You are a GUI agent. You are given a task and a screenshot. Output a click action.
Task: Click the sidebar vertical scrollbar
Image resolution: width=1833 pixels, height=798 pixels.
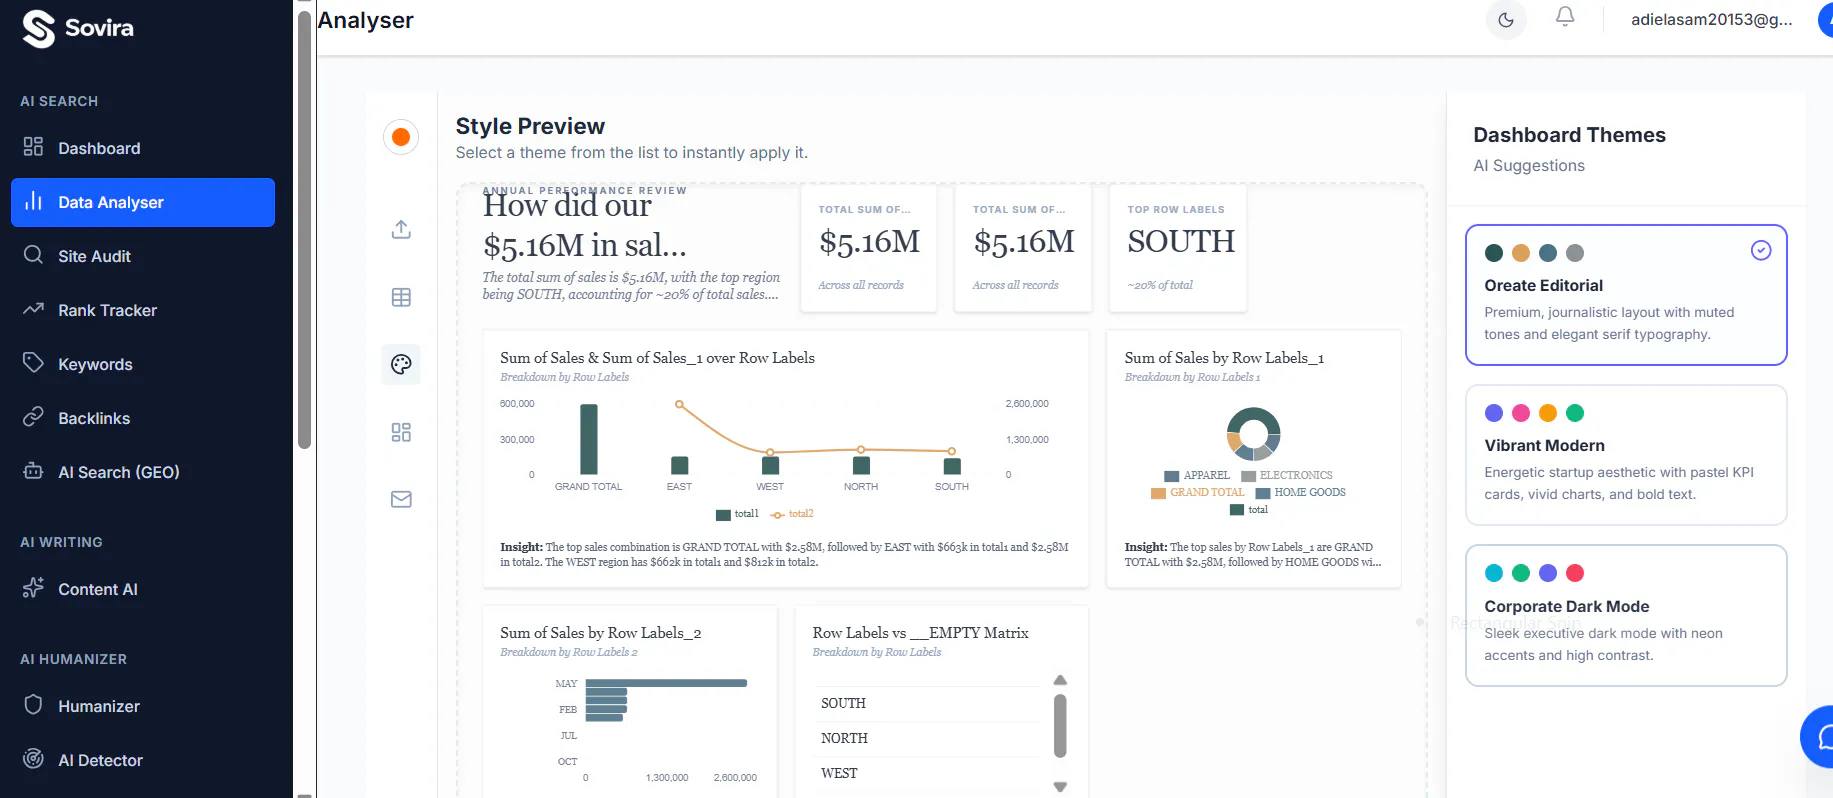click(305, 230)
